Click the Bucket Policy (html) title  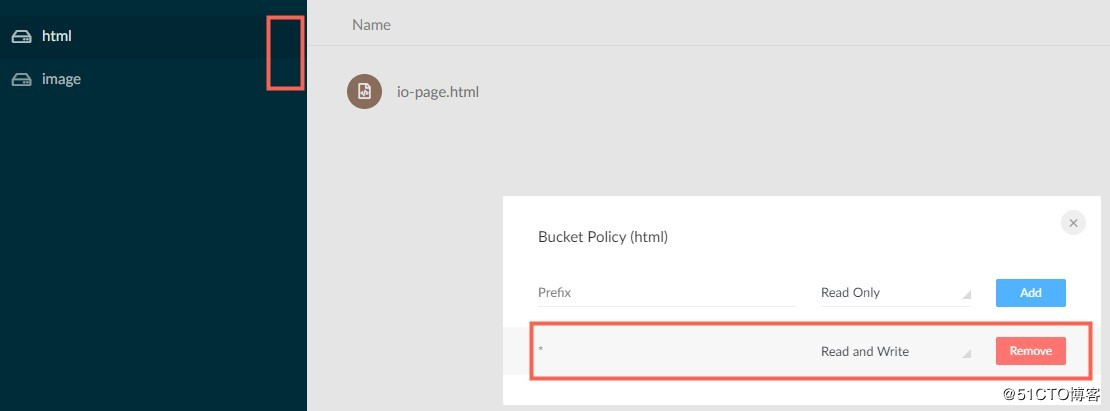point(602,237)
